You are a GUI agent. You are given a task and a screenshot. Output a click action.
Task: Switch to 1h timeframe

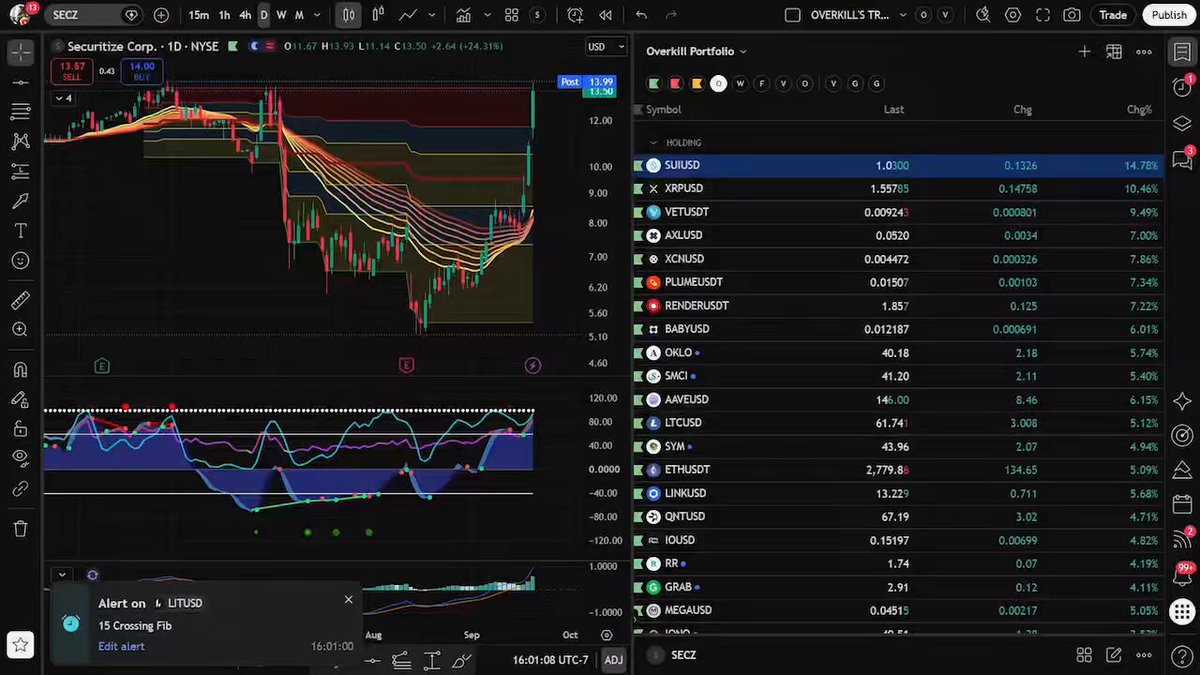point(224,15)
